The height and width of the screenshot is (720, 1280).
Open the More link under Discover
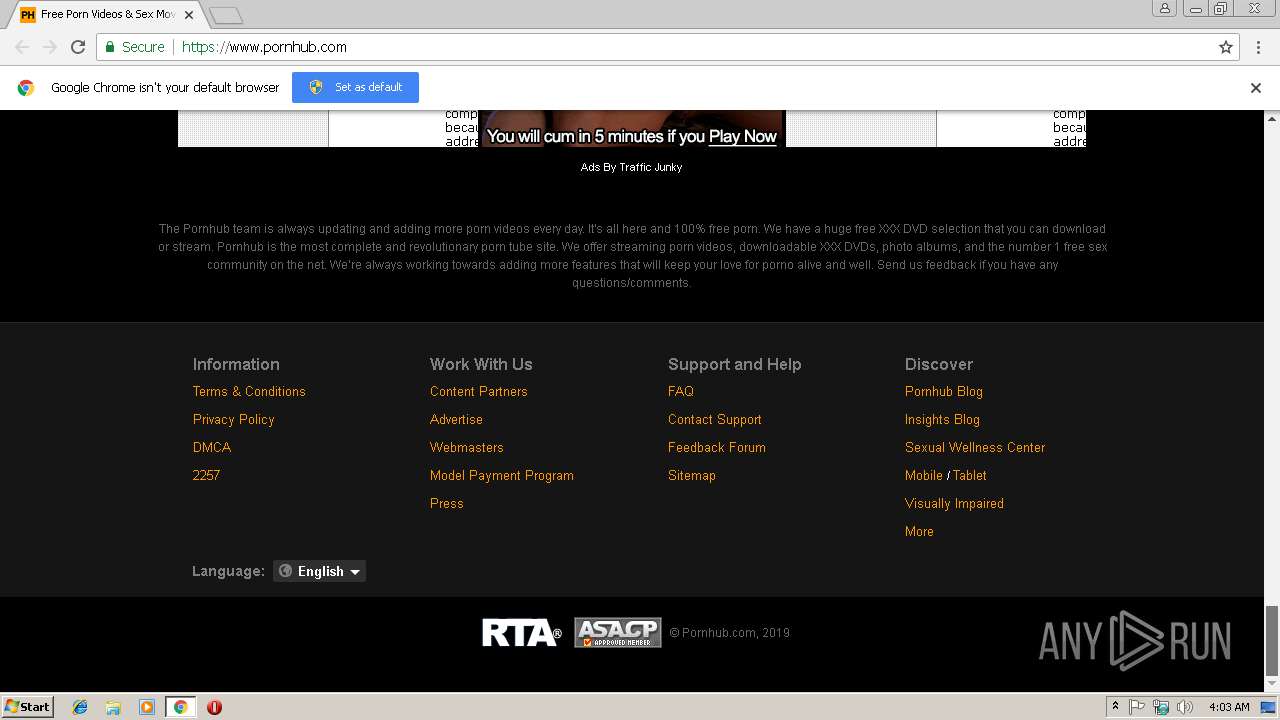pyautogui.click(x=919, y=531)
